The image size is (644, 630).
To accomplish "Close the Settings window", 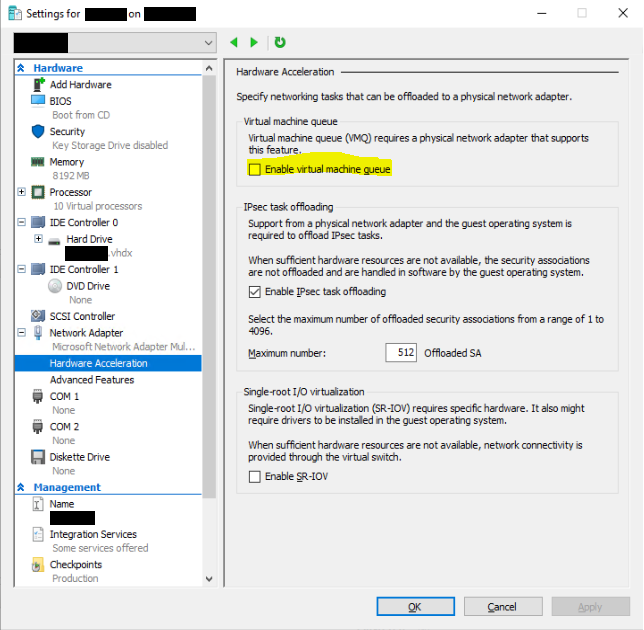I will coord(623,13).
